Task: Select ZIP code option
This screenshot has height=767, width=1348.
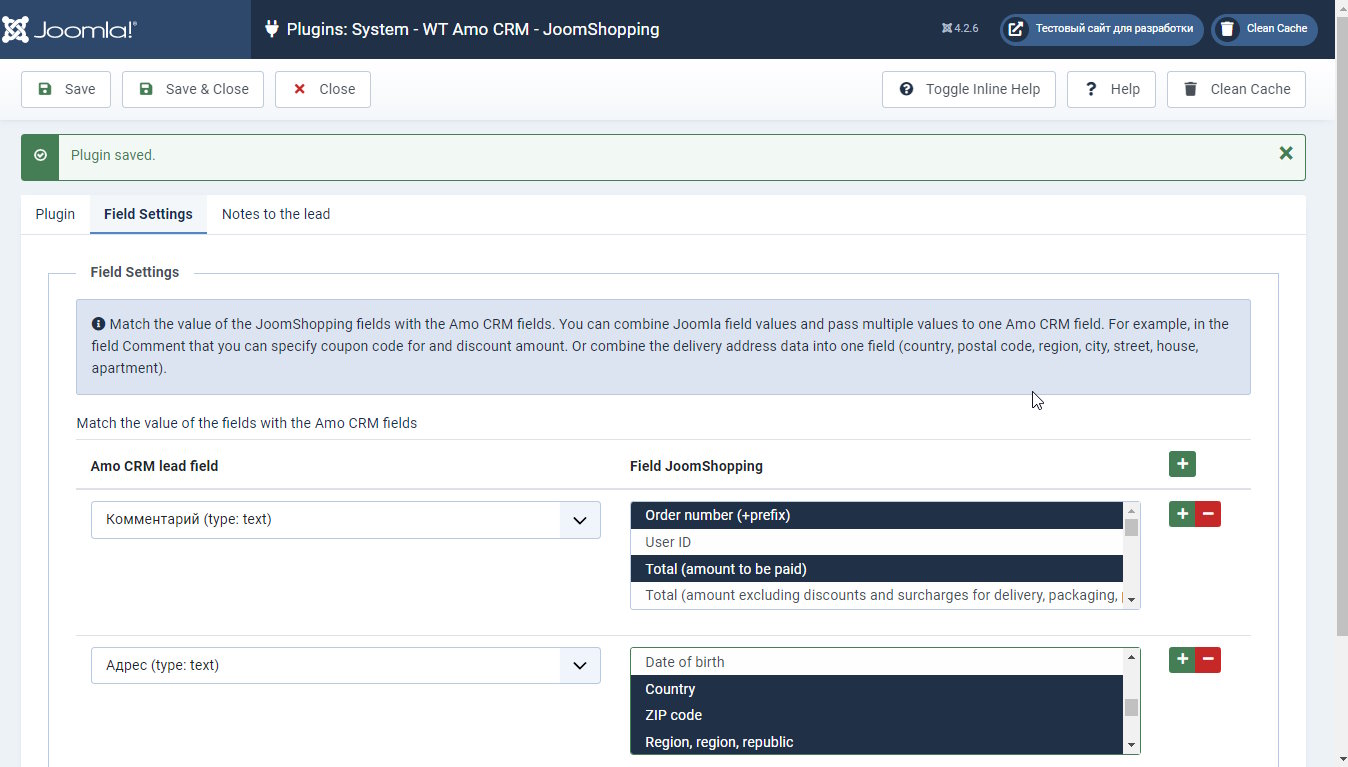Action: [x=877, y=715]
